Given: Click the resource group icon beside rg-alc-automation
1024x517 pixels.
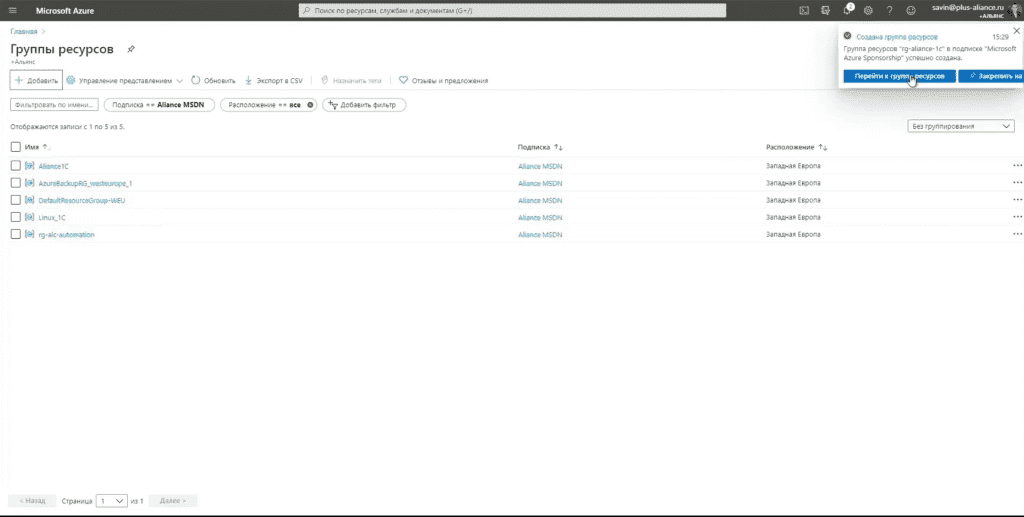Looking at the screenshot, I should click(x=29, y=234).
